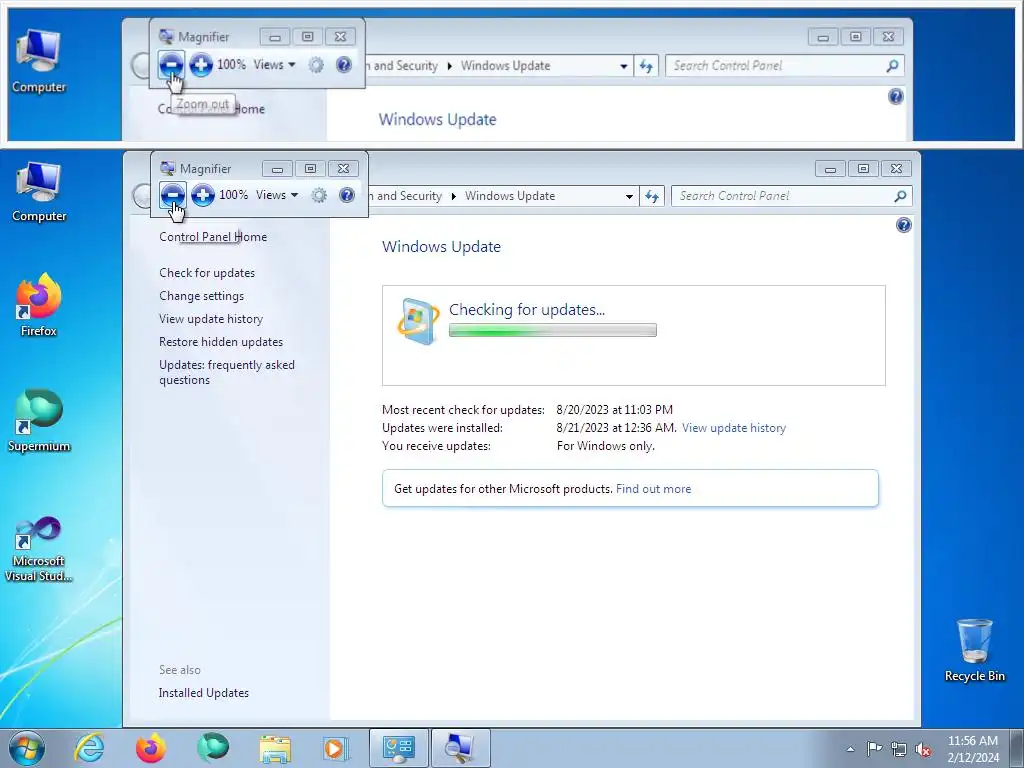Click search magnifying glass icon outside the docked lens
The height and width of the screenshot is (768, 1024).
click(x=901, y=196)
